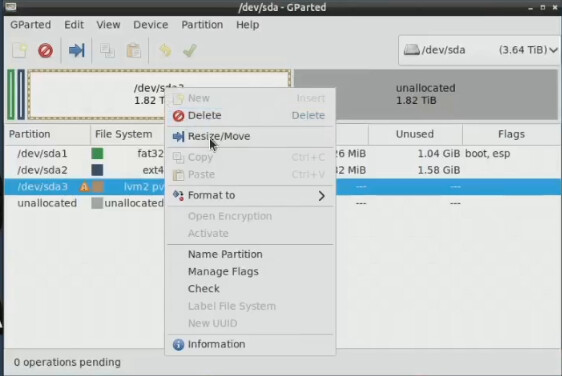Click the gray unallocated color swatch
The height and width of the screenshot is (376, 562).
[x=97, y=203]
